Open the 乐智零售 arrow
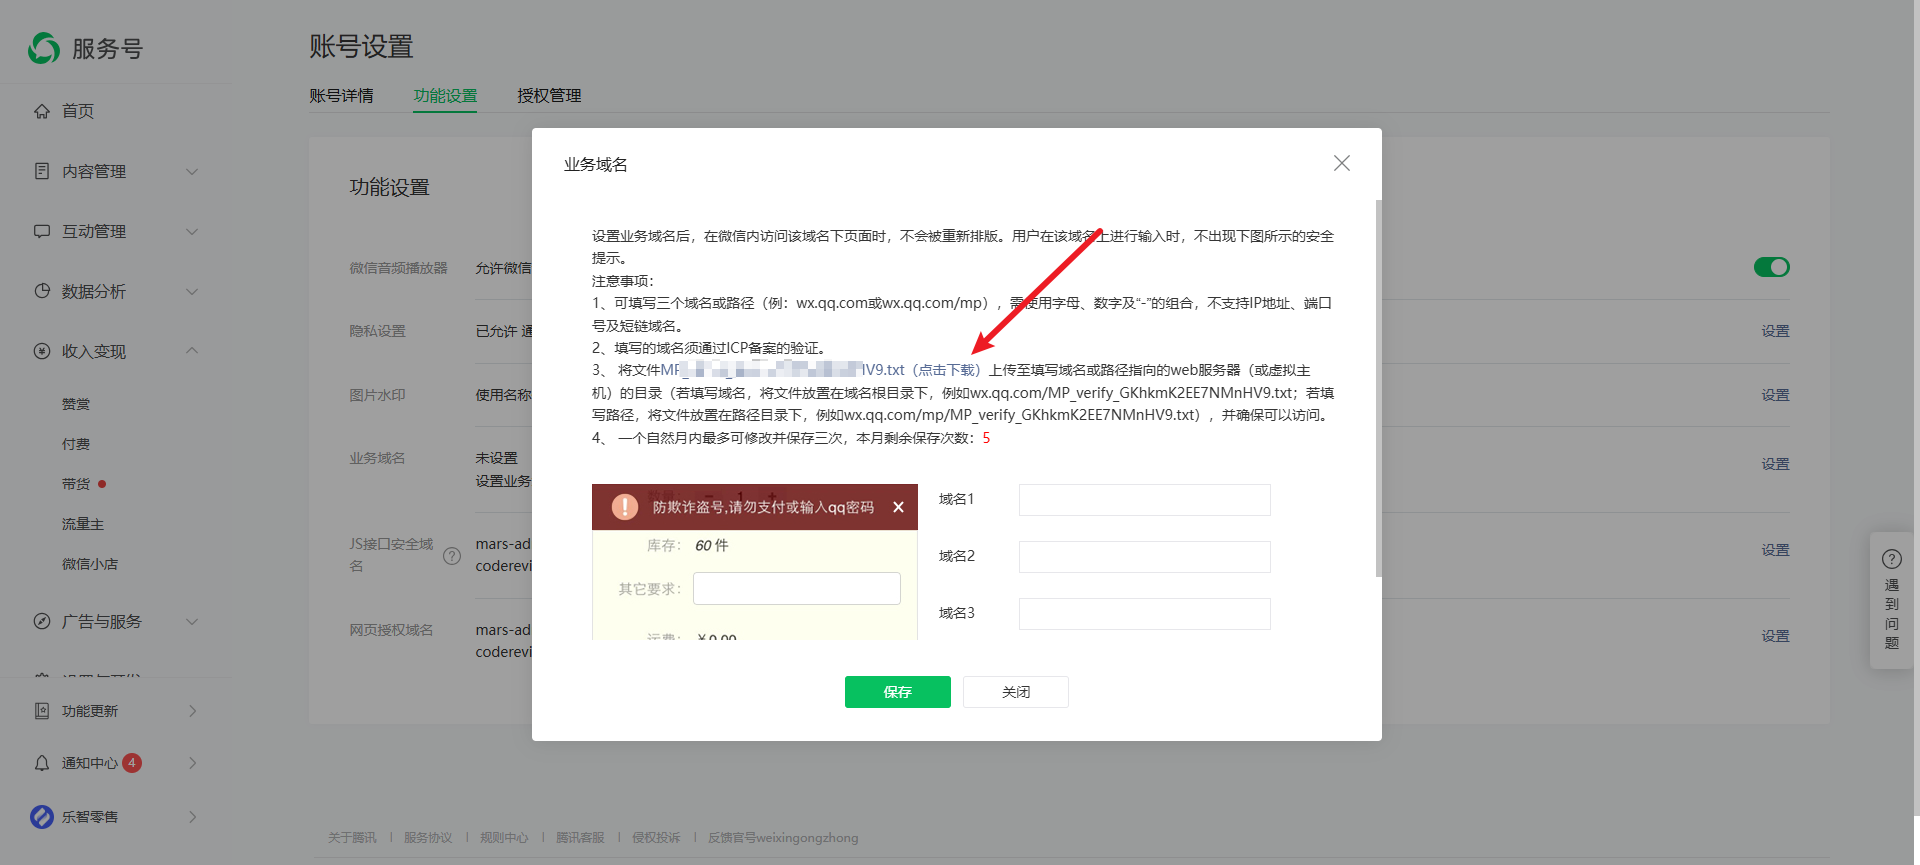Viewport: 1920px width, 865px height. coord(193,817)
